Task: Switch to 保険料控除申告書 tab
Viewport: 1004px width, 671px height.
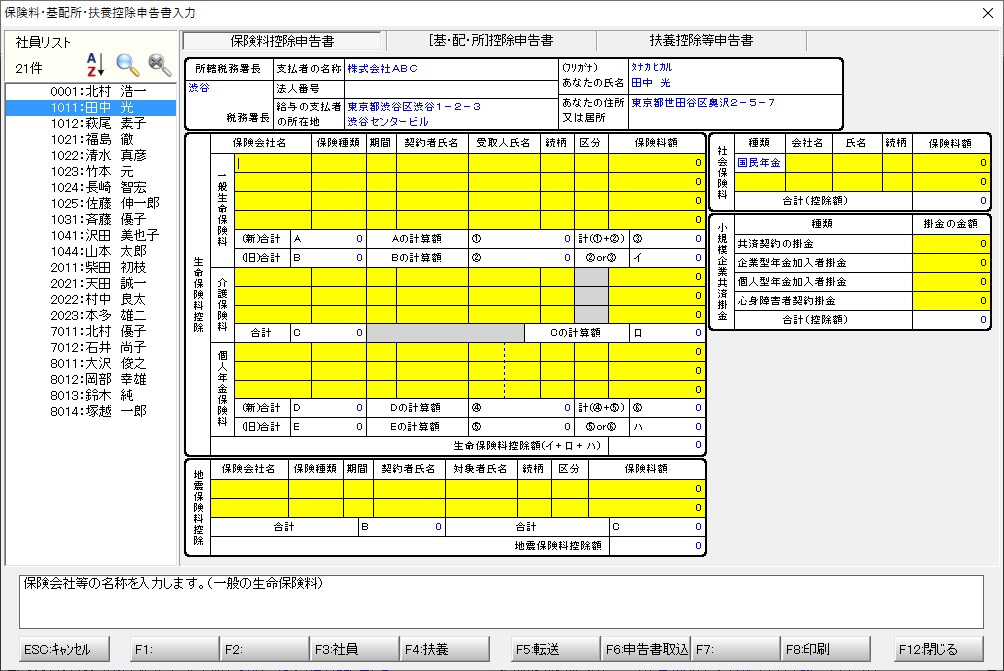Action: point(282,41)
